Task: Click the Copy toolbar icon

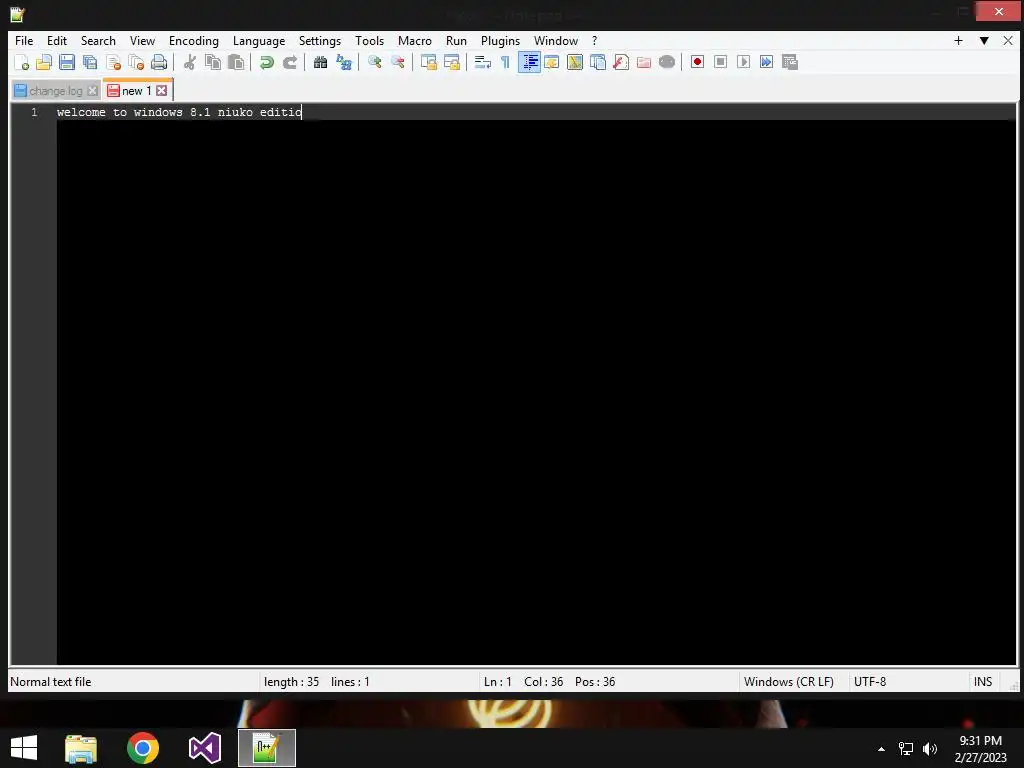Action: [x=213, y=62]
